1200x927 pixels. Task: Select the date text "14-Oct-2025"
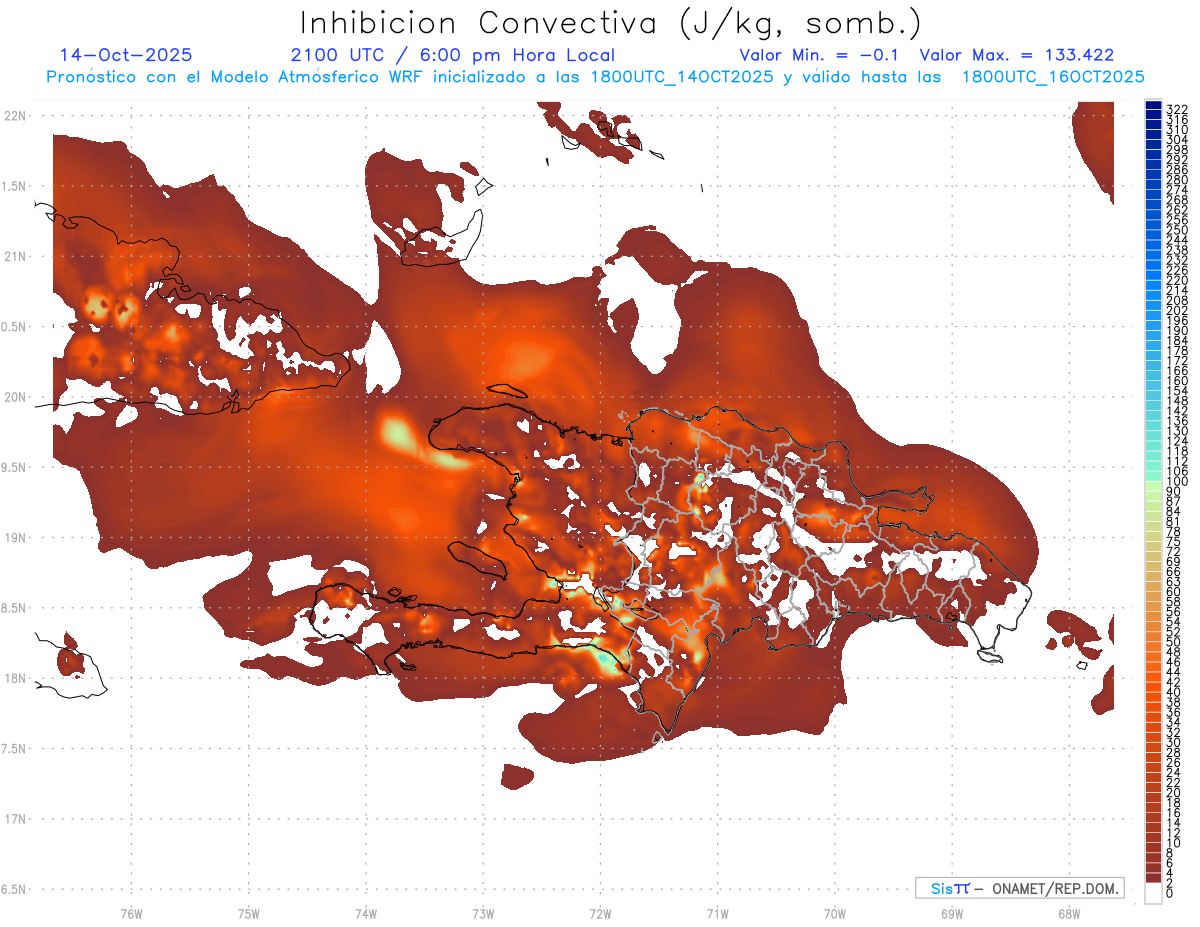pyautogui.click(x=126, y=55)
